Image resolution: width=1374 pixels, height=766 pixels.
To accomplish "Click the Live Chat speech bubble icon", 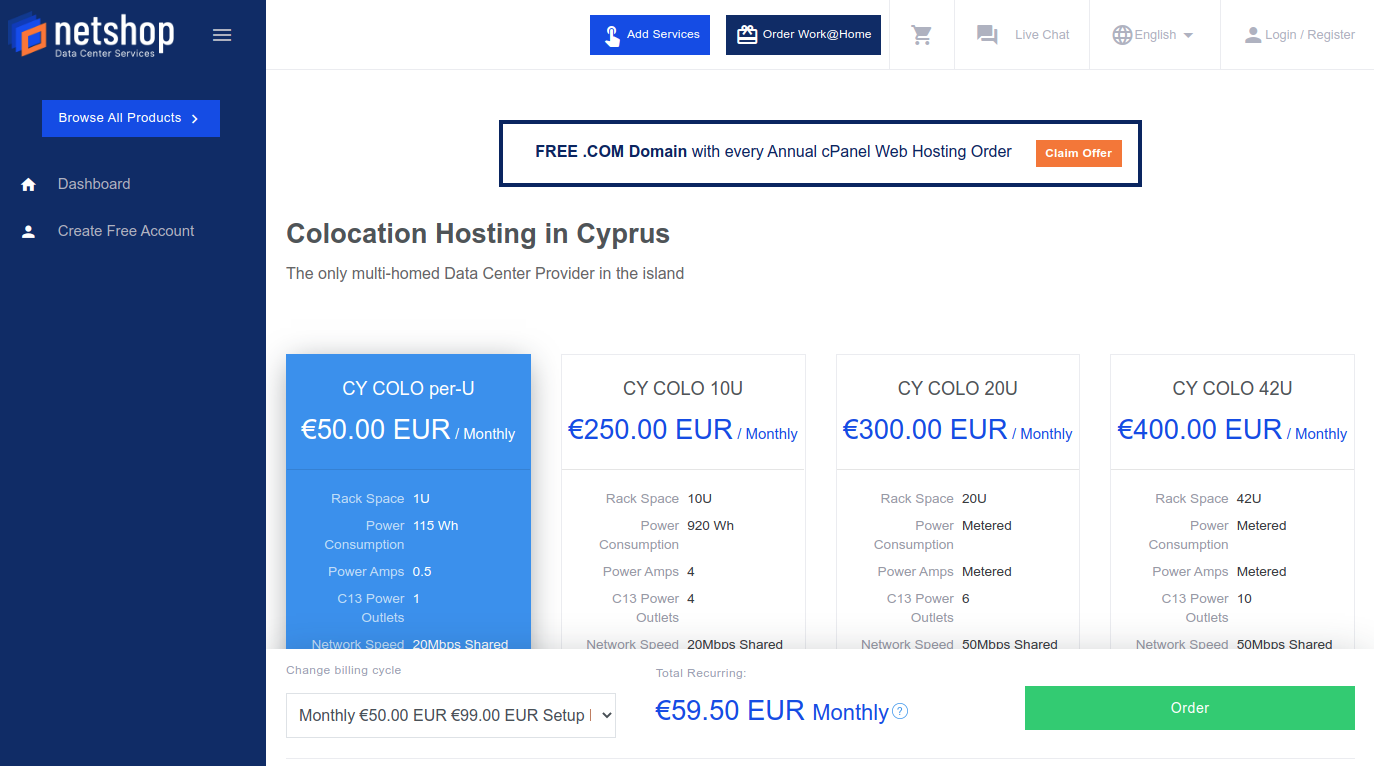I will pyautogui.click(x=987, y=35).
